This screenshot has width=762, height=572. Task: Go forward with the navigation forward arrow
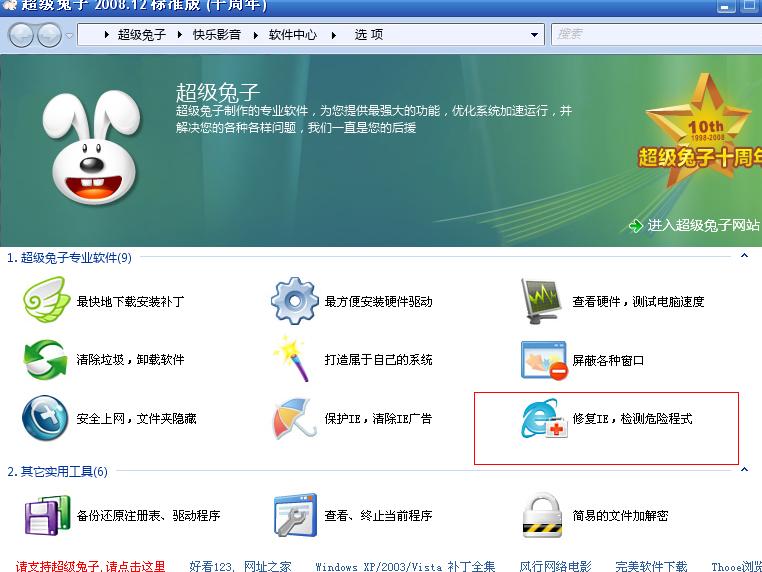(50, 35)
